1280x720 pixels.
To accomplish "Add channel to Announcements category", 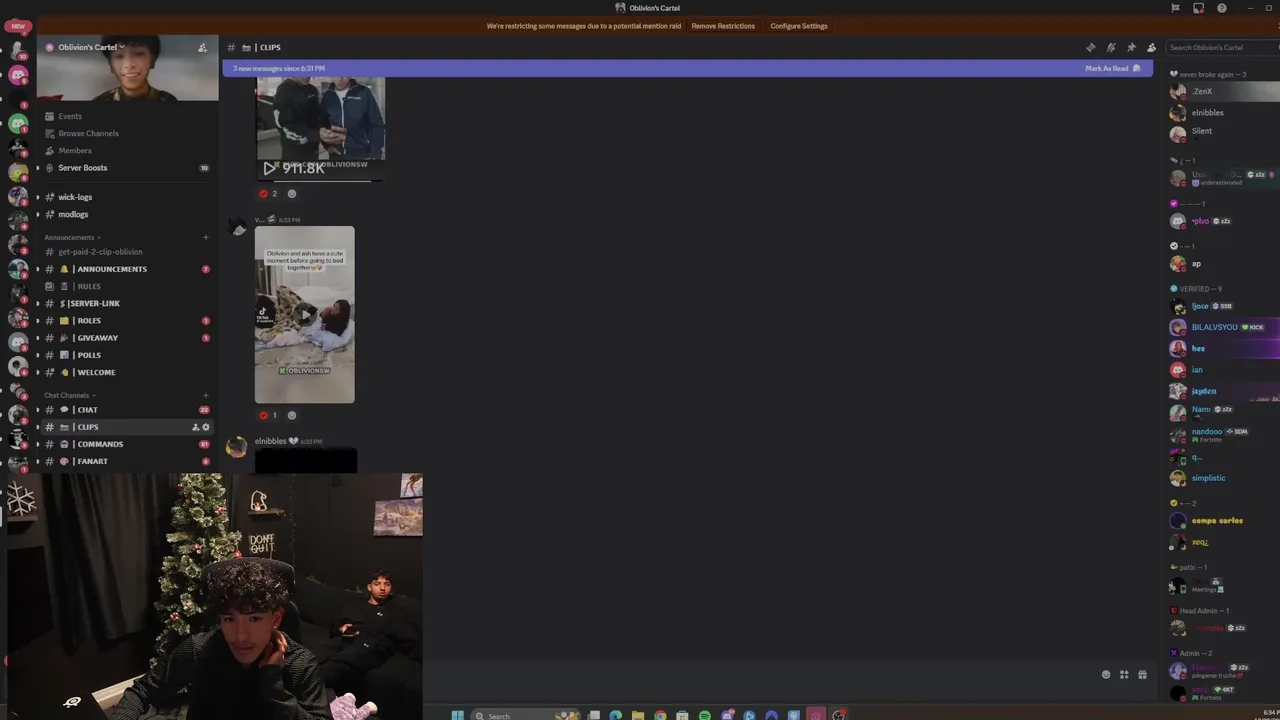I will coord(206,237).
